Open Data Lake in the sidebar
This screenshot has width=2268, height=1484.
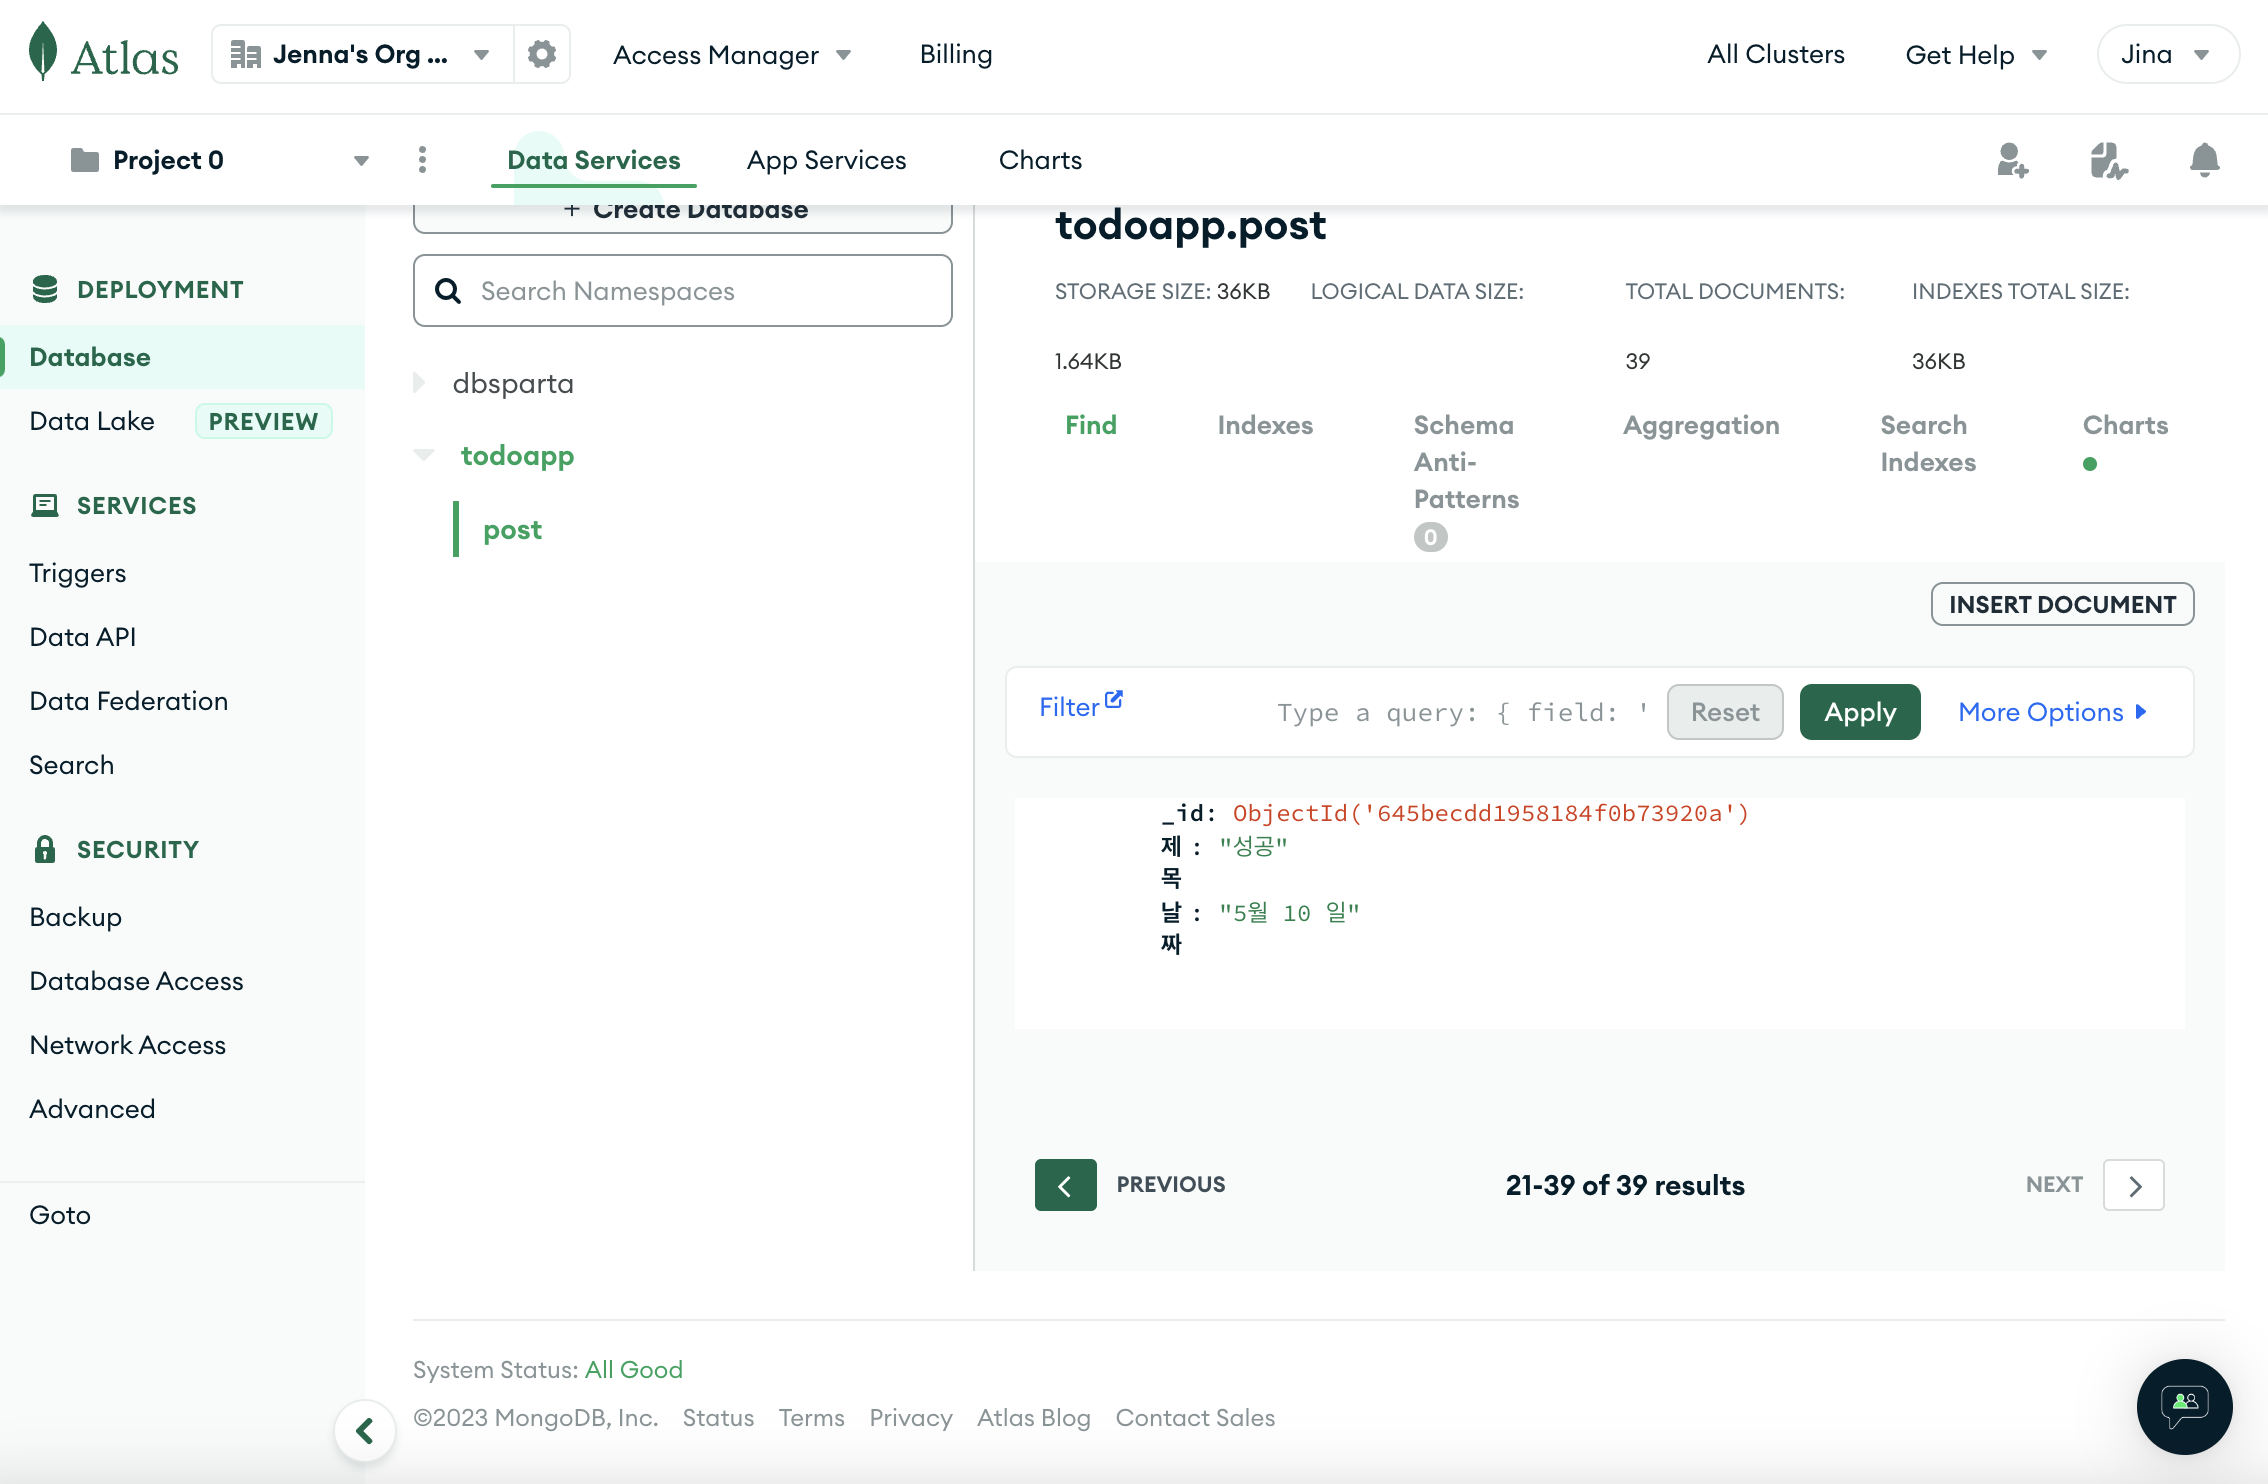(x=92, y=421)
